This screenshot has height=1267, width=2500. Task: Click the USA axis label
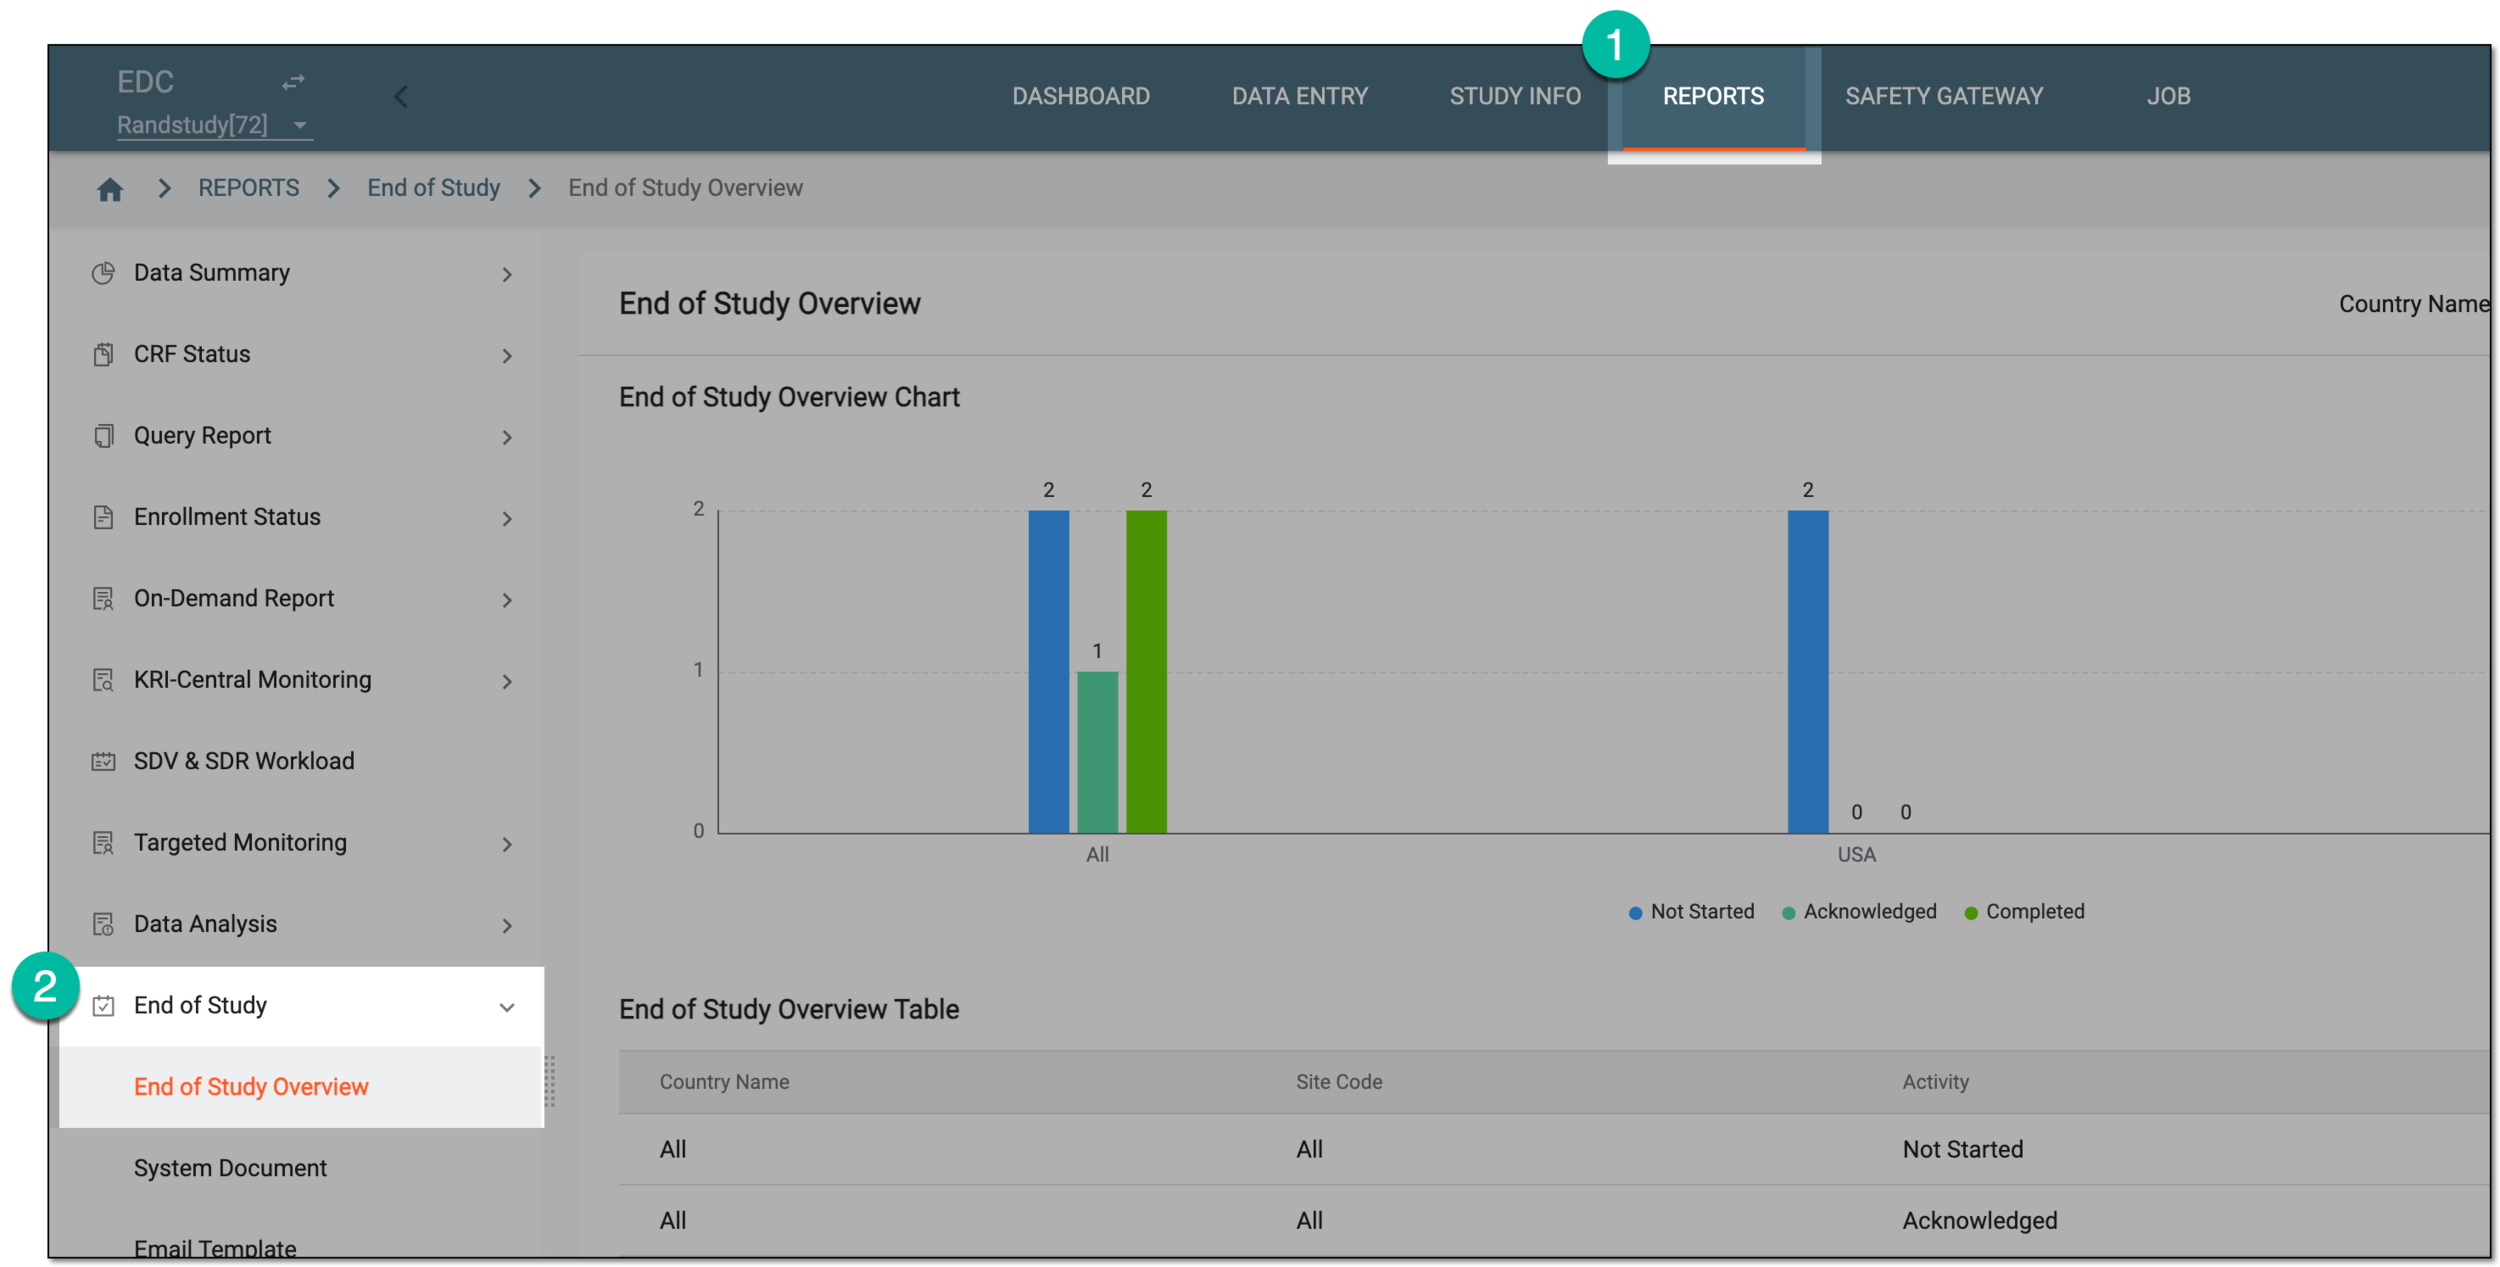[1856, 855]
